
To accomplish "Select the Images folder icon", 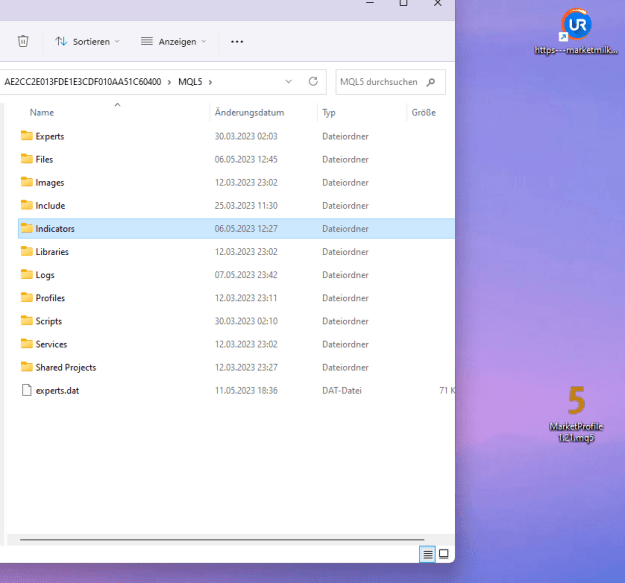I will coord(27,182).
